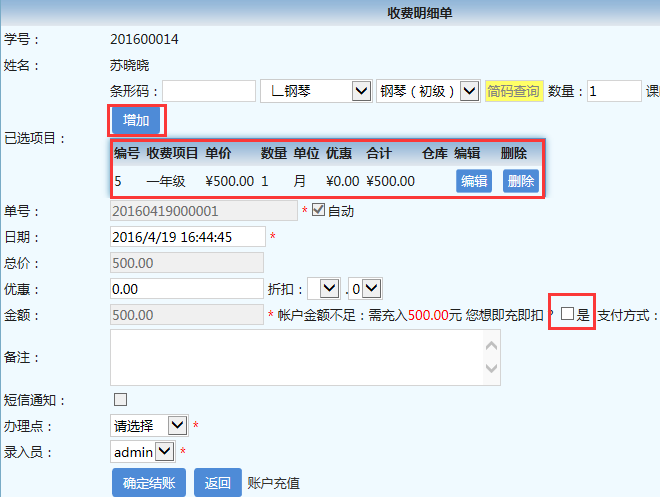Click the 条形码 barcode input field
Viewport: 660px width, 497px height.
pyautogui.click(x=209, y=91)
